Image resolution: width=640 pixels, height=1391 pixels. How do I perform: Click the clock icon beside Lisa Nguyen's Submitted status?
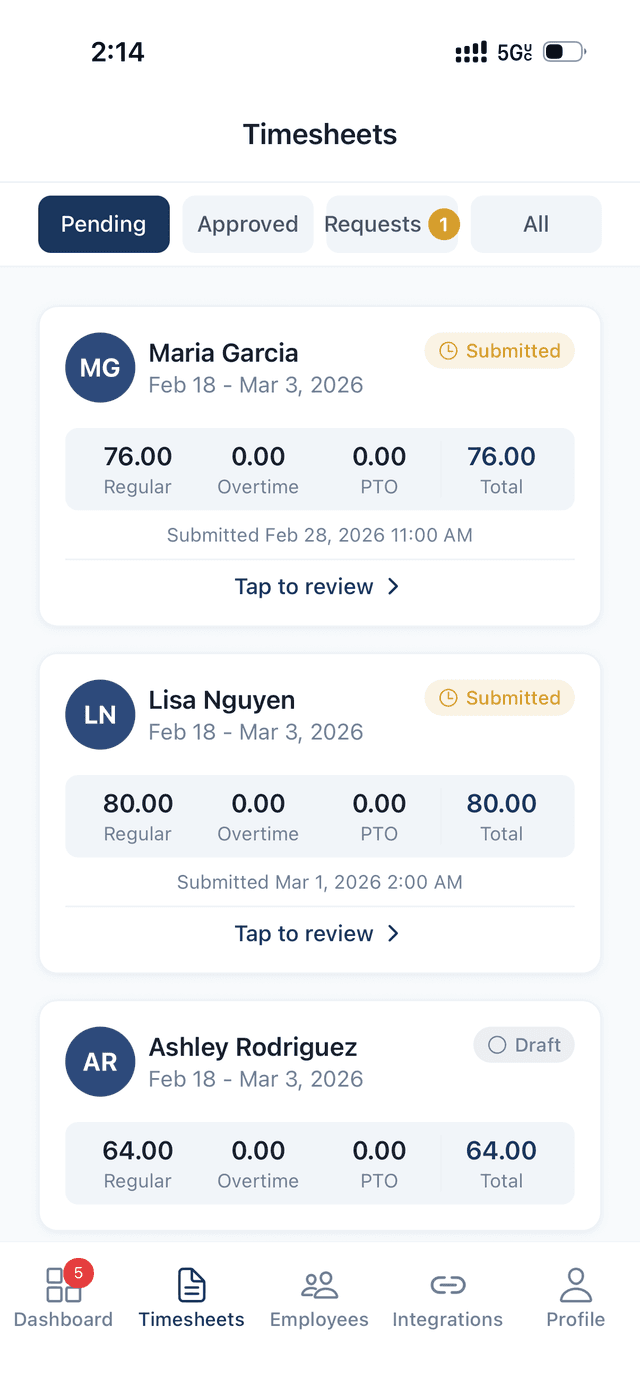448,697
